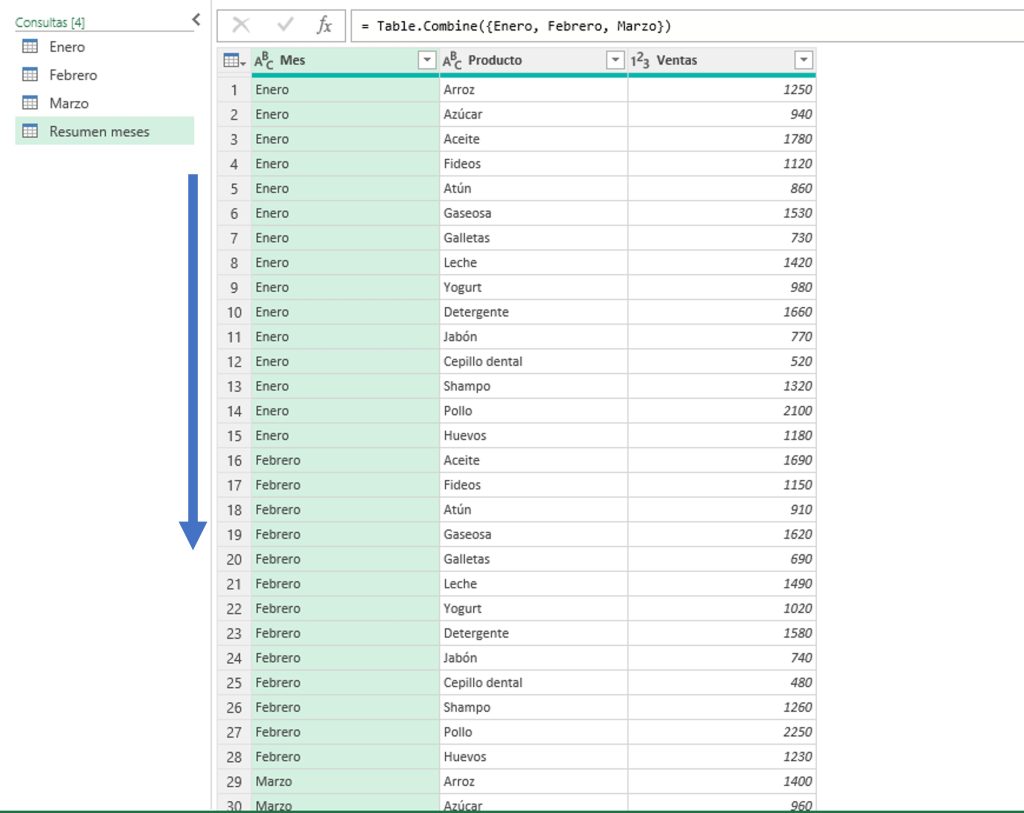Click the table menu icon in header corner

[x=234, y=61]
